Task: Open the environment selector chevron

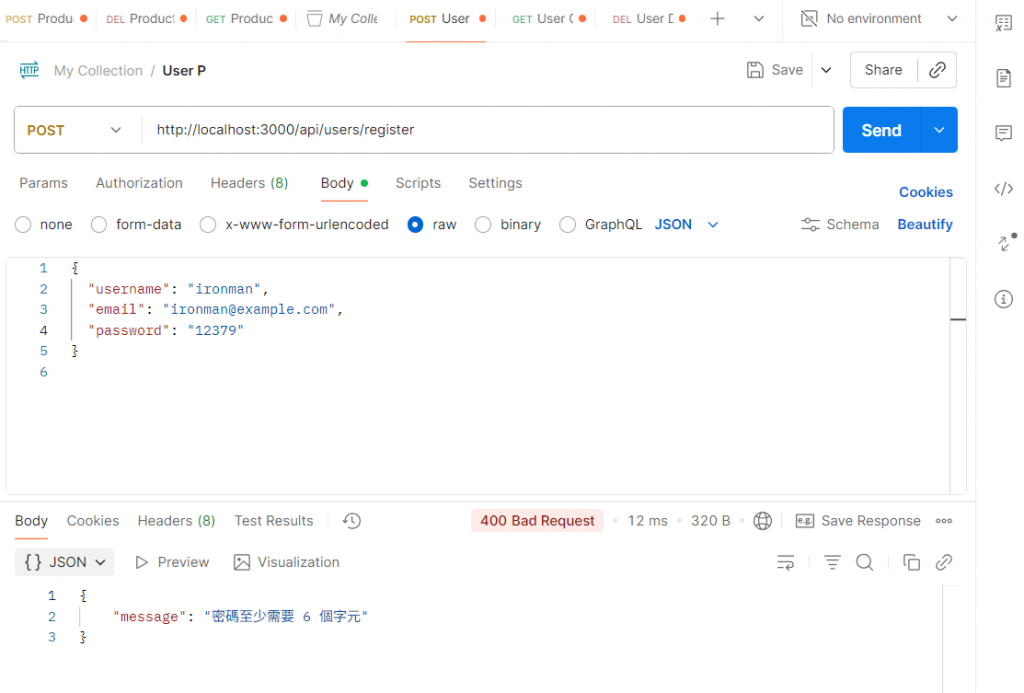Action: pos(952,18)
